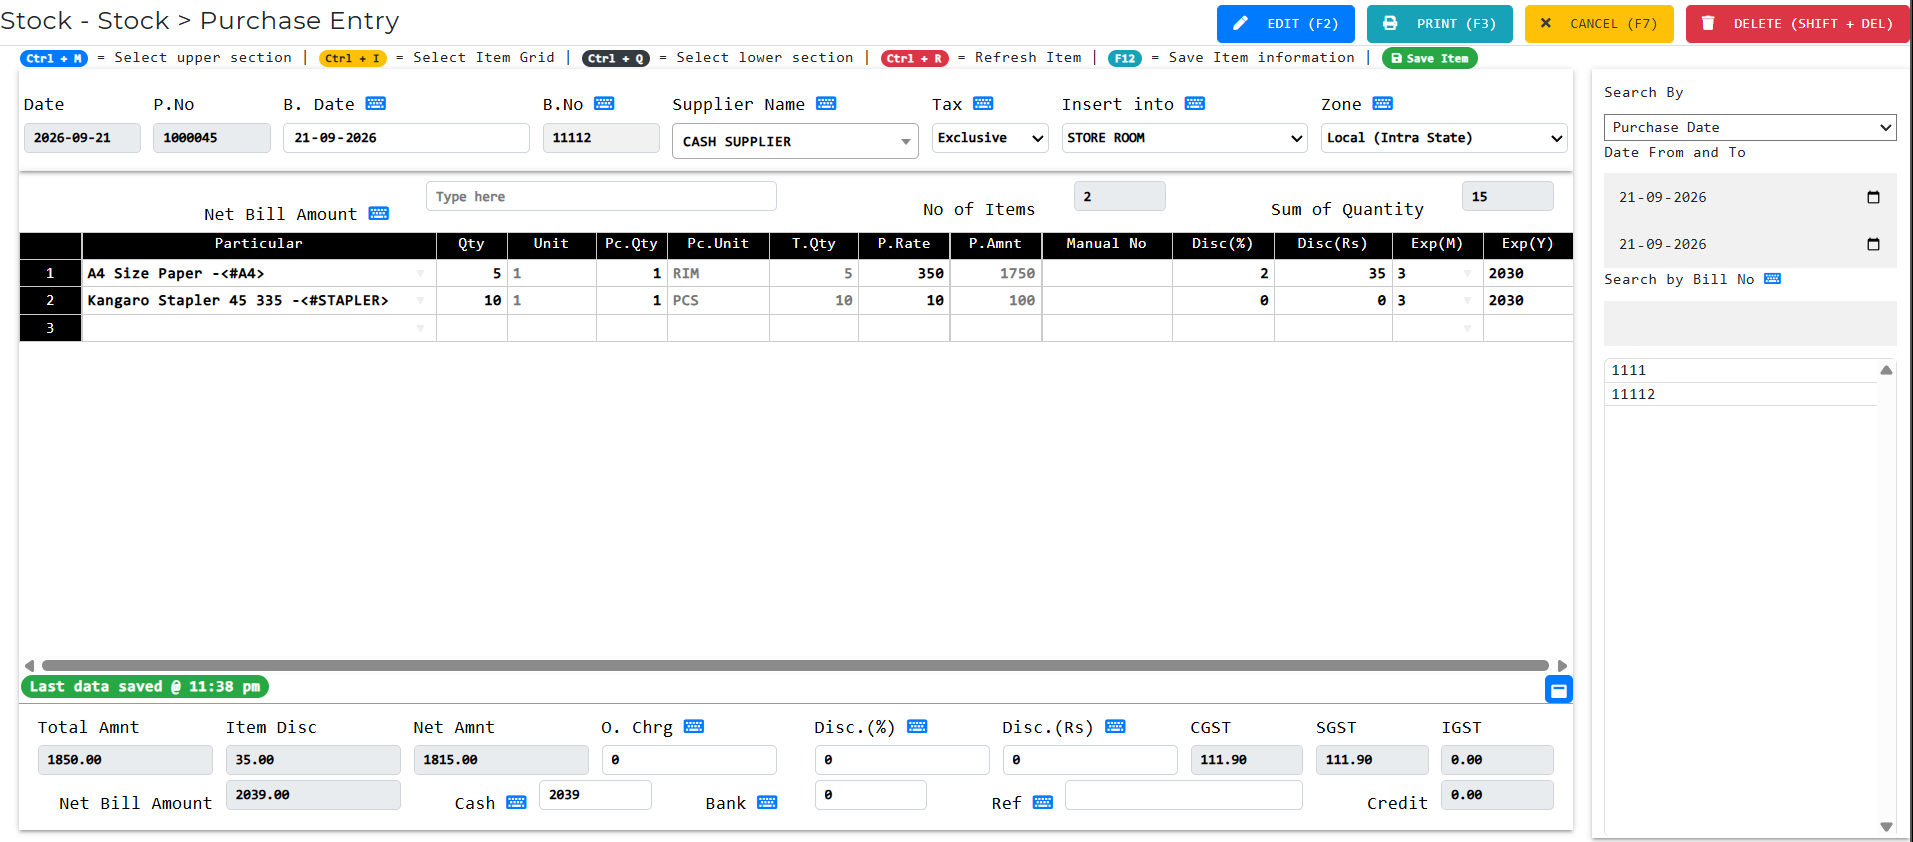Select bill number 11112 in the search list
This screenshot has height=842, width=1913.
click(x=1741, y=394)
